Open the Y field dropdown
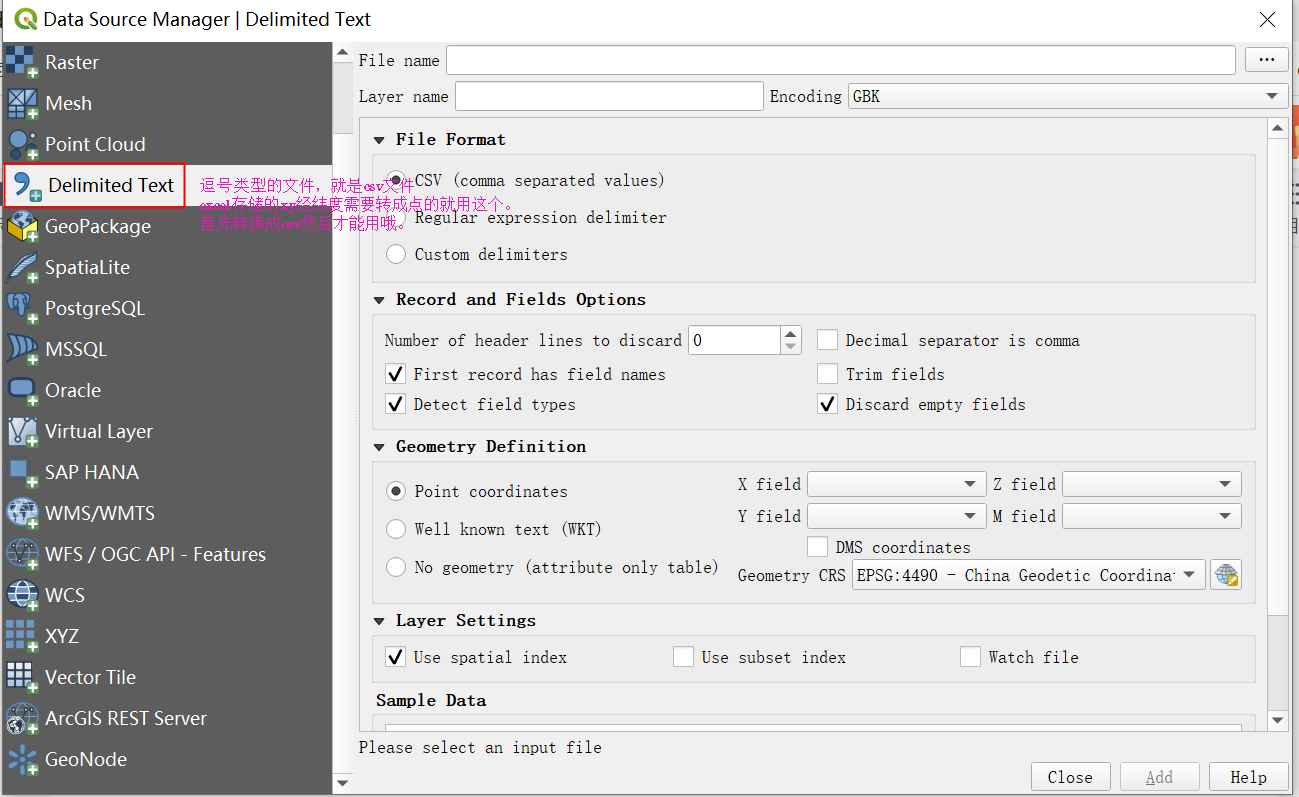This screenshot has height=797, width=1299. (x=897, y=516)
